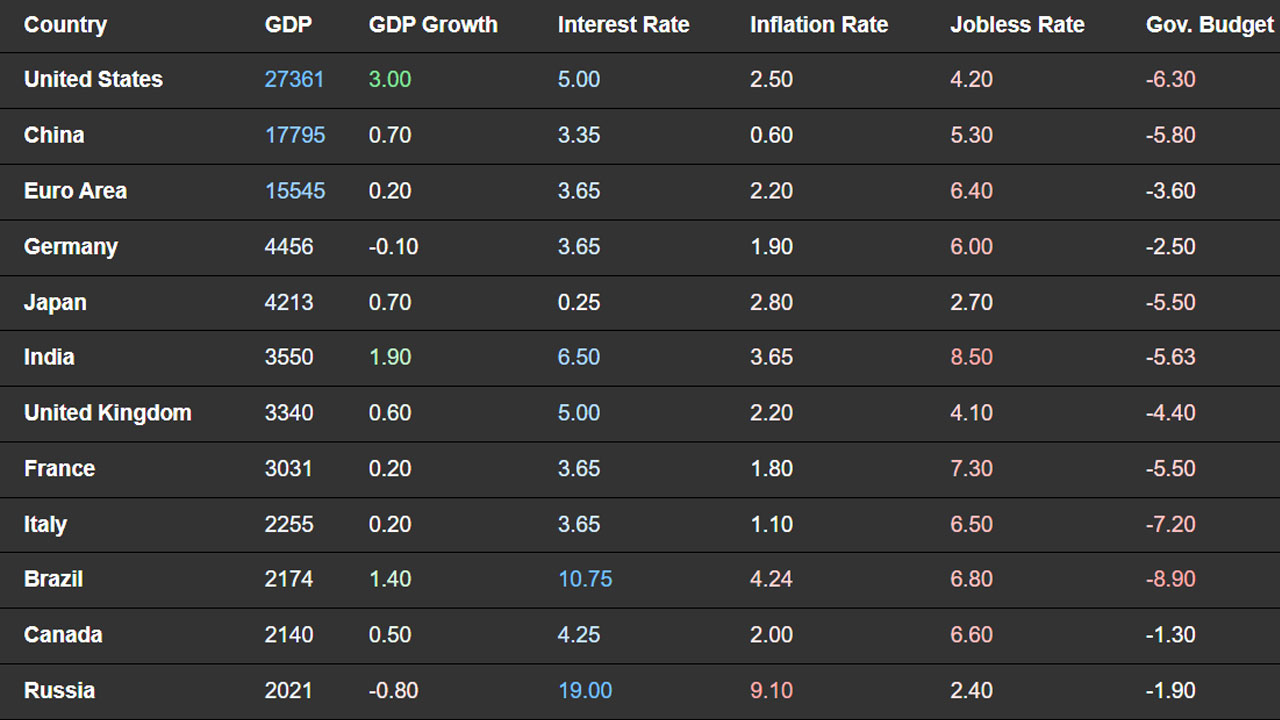Click United Kingdom government budget -4.40

[1171, 413]
